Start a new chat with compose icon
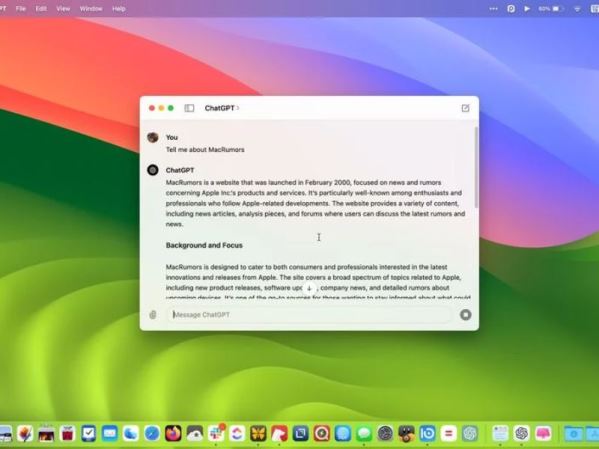Image resolution: width=599 pixels, height=449 pixels. pyautogui.click(x=465, y=108)
